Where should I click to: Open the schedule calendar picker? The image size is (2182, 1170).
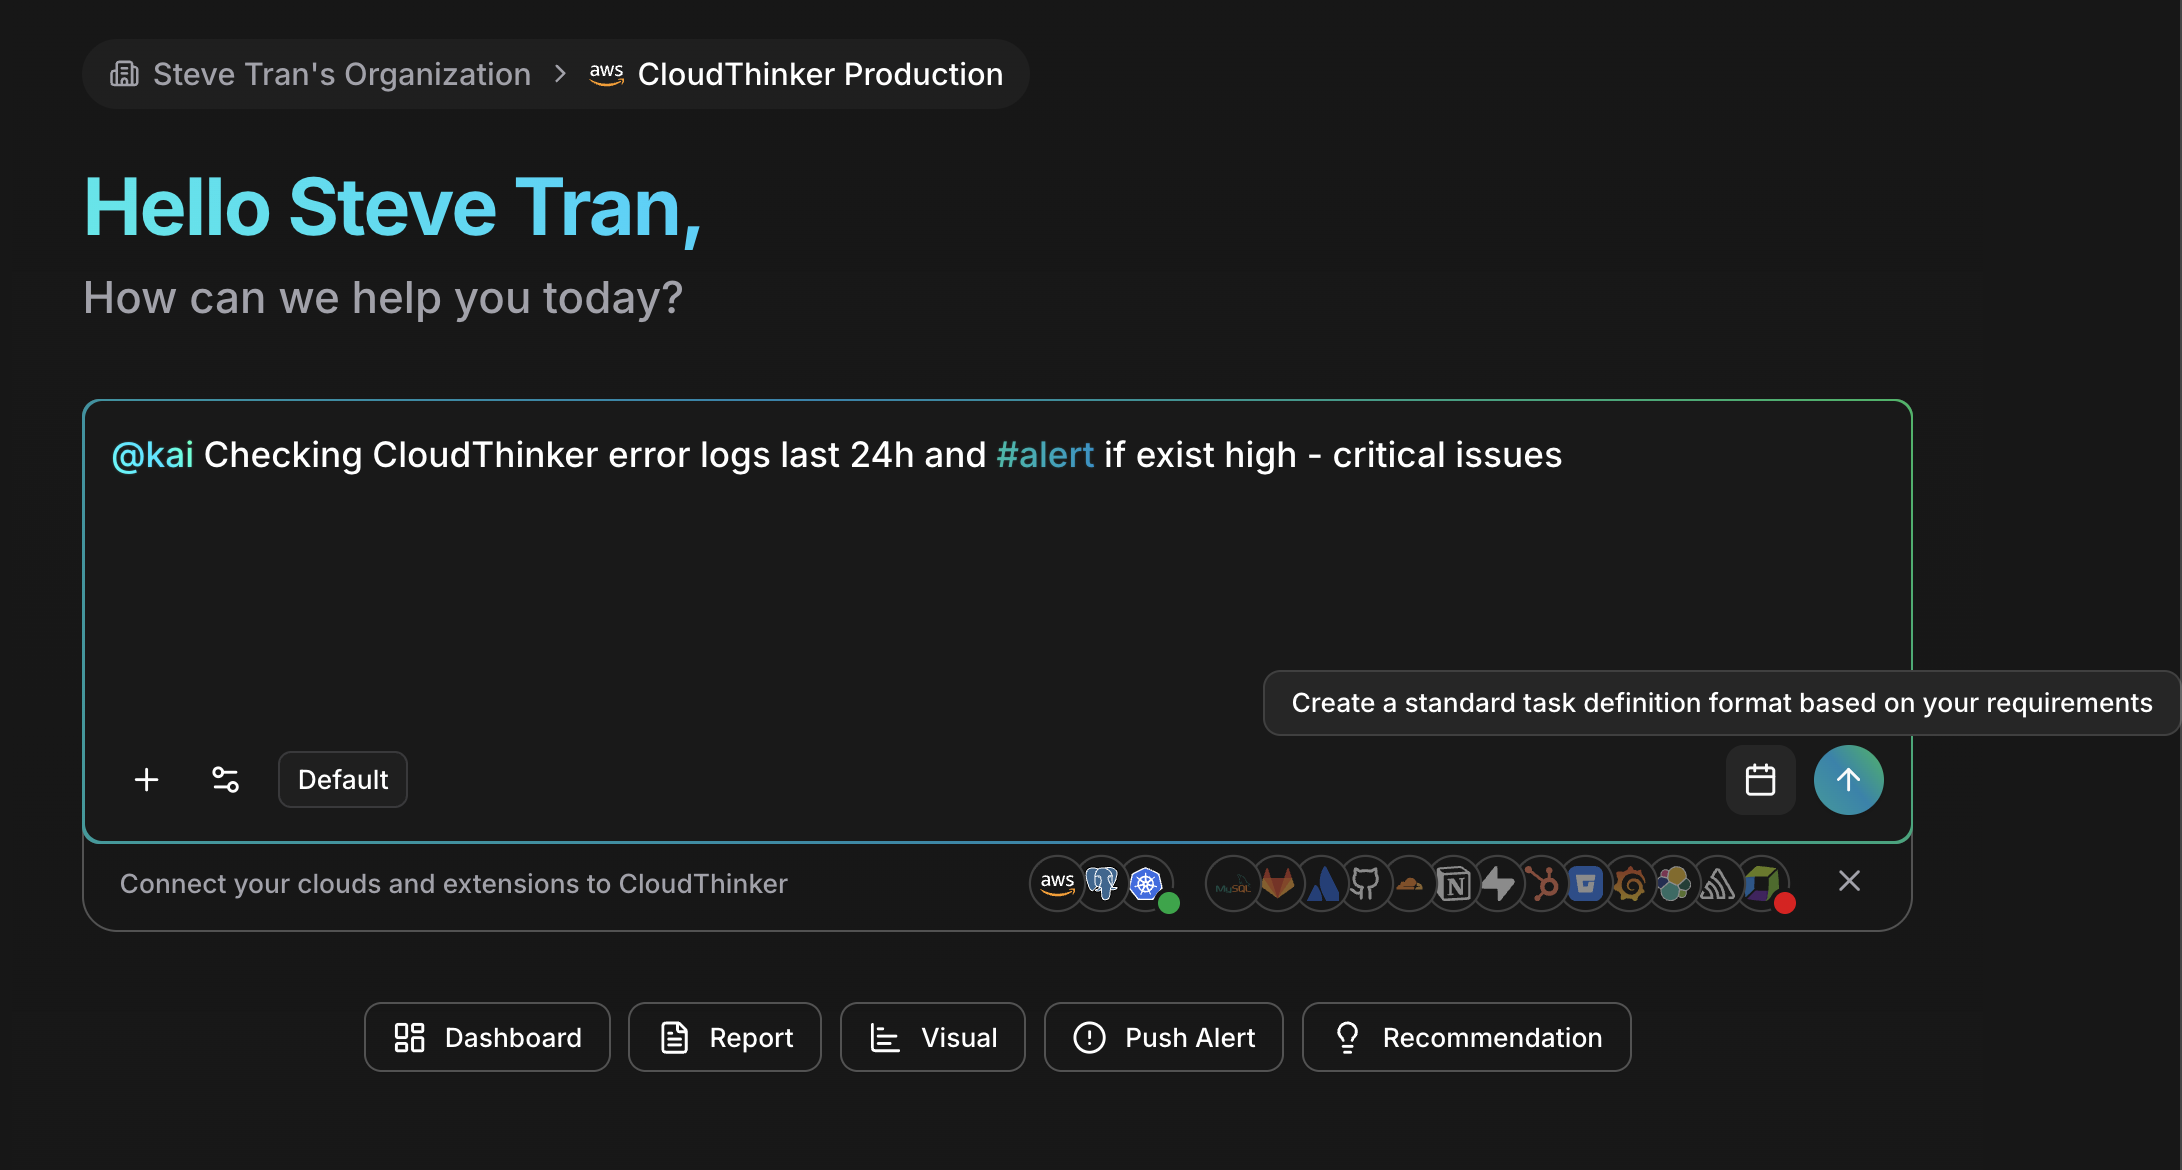pos(1760,779)
